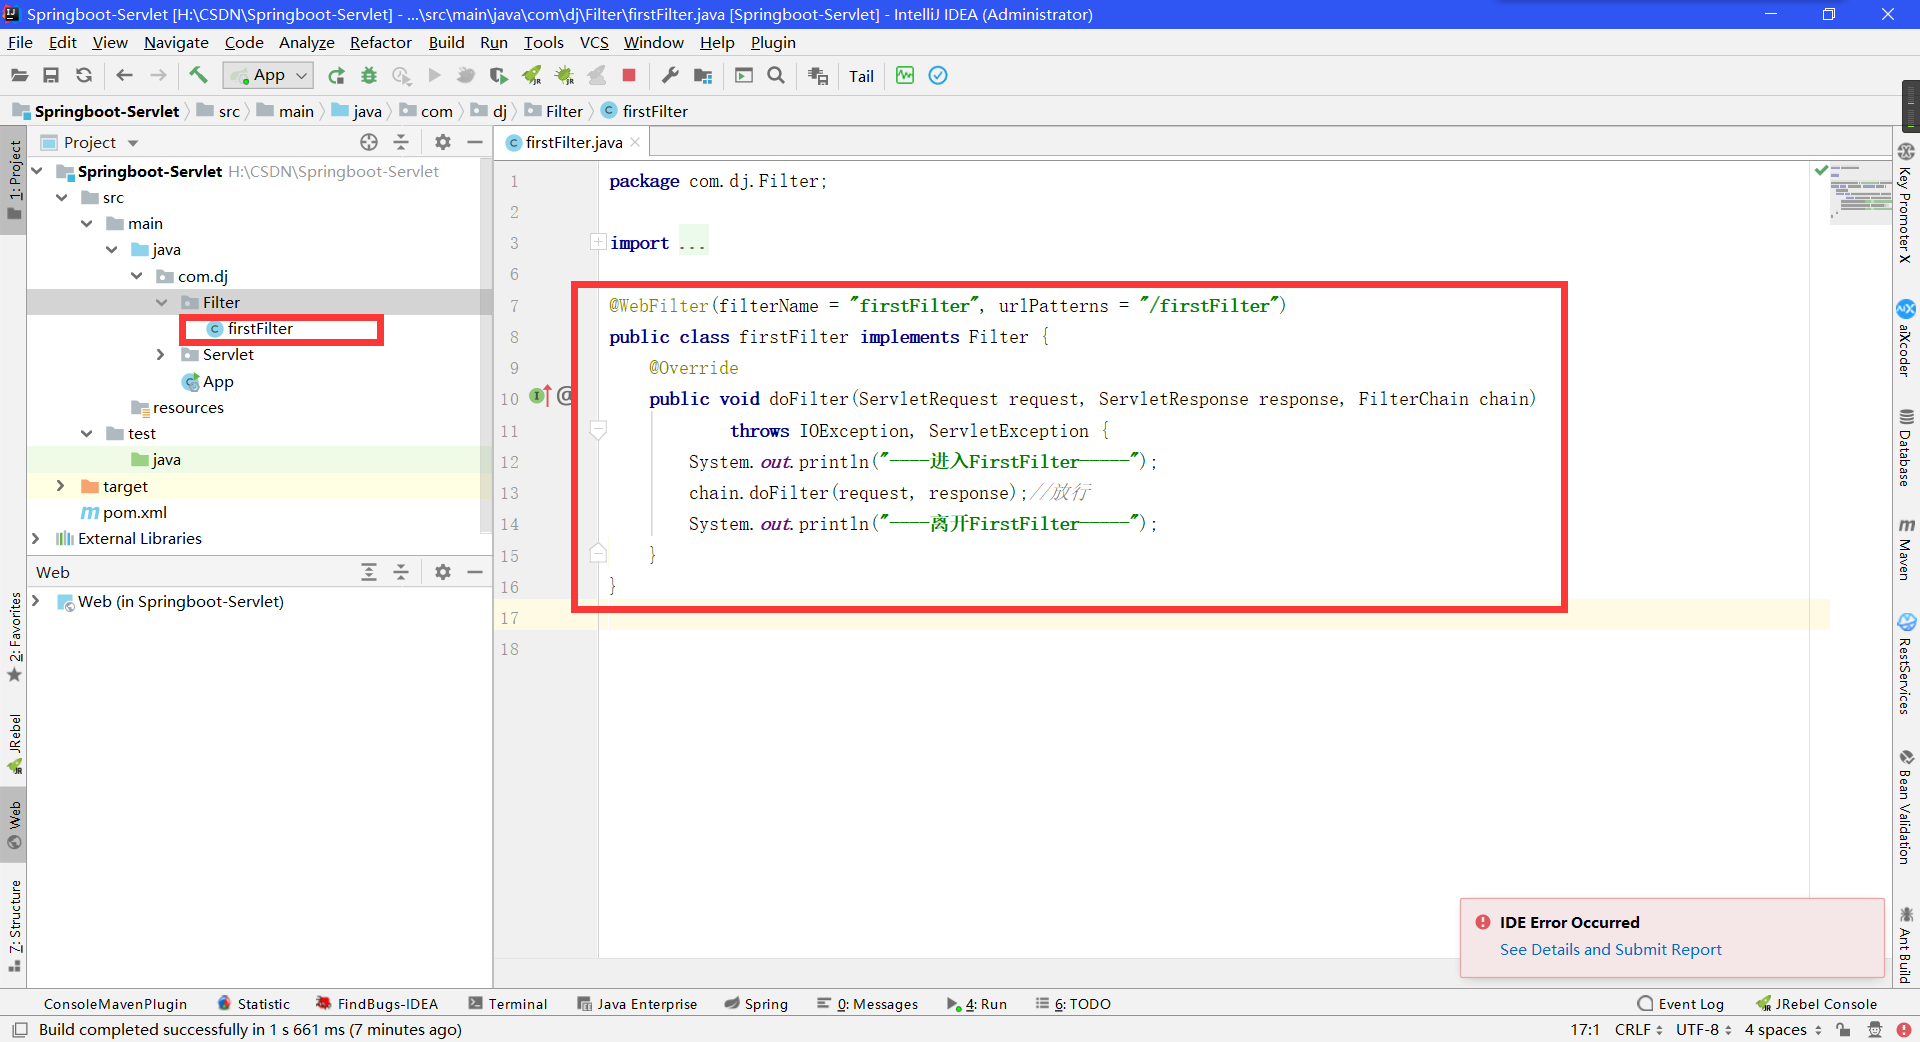
Task: Change CRLF line separator in status bar
Action: pos(1638,1029)
